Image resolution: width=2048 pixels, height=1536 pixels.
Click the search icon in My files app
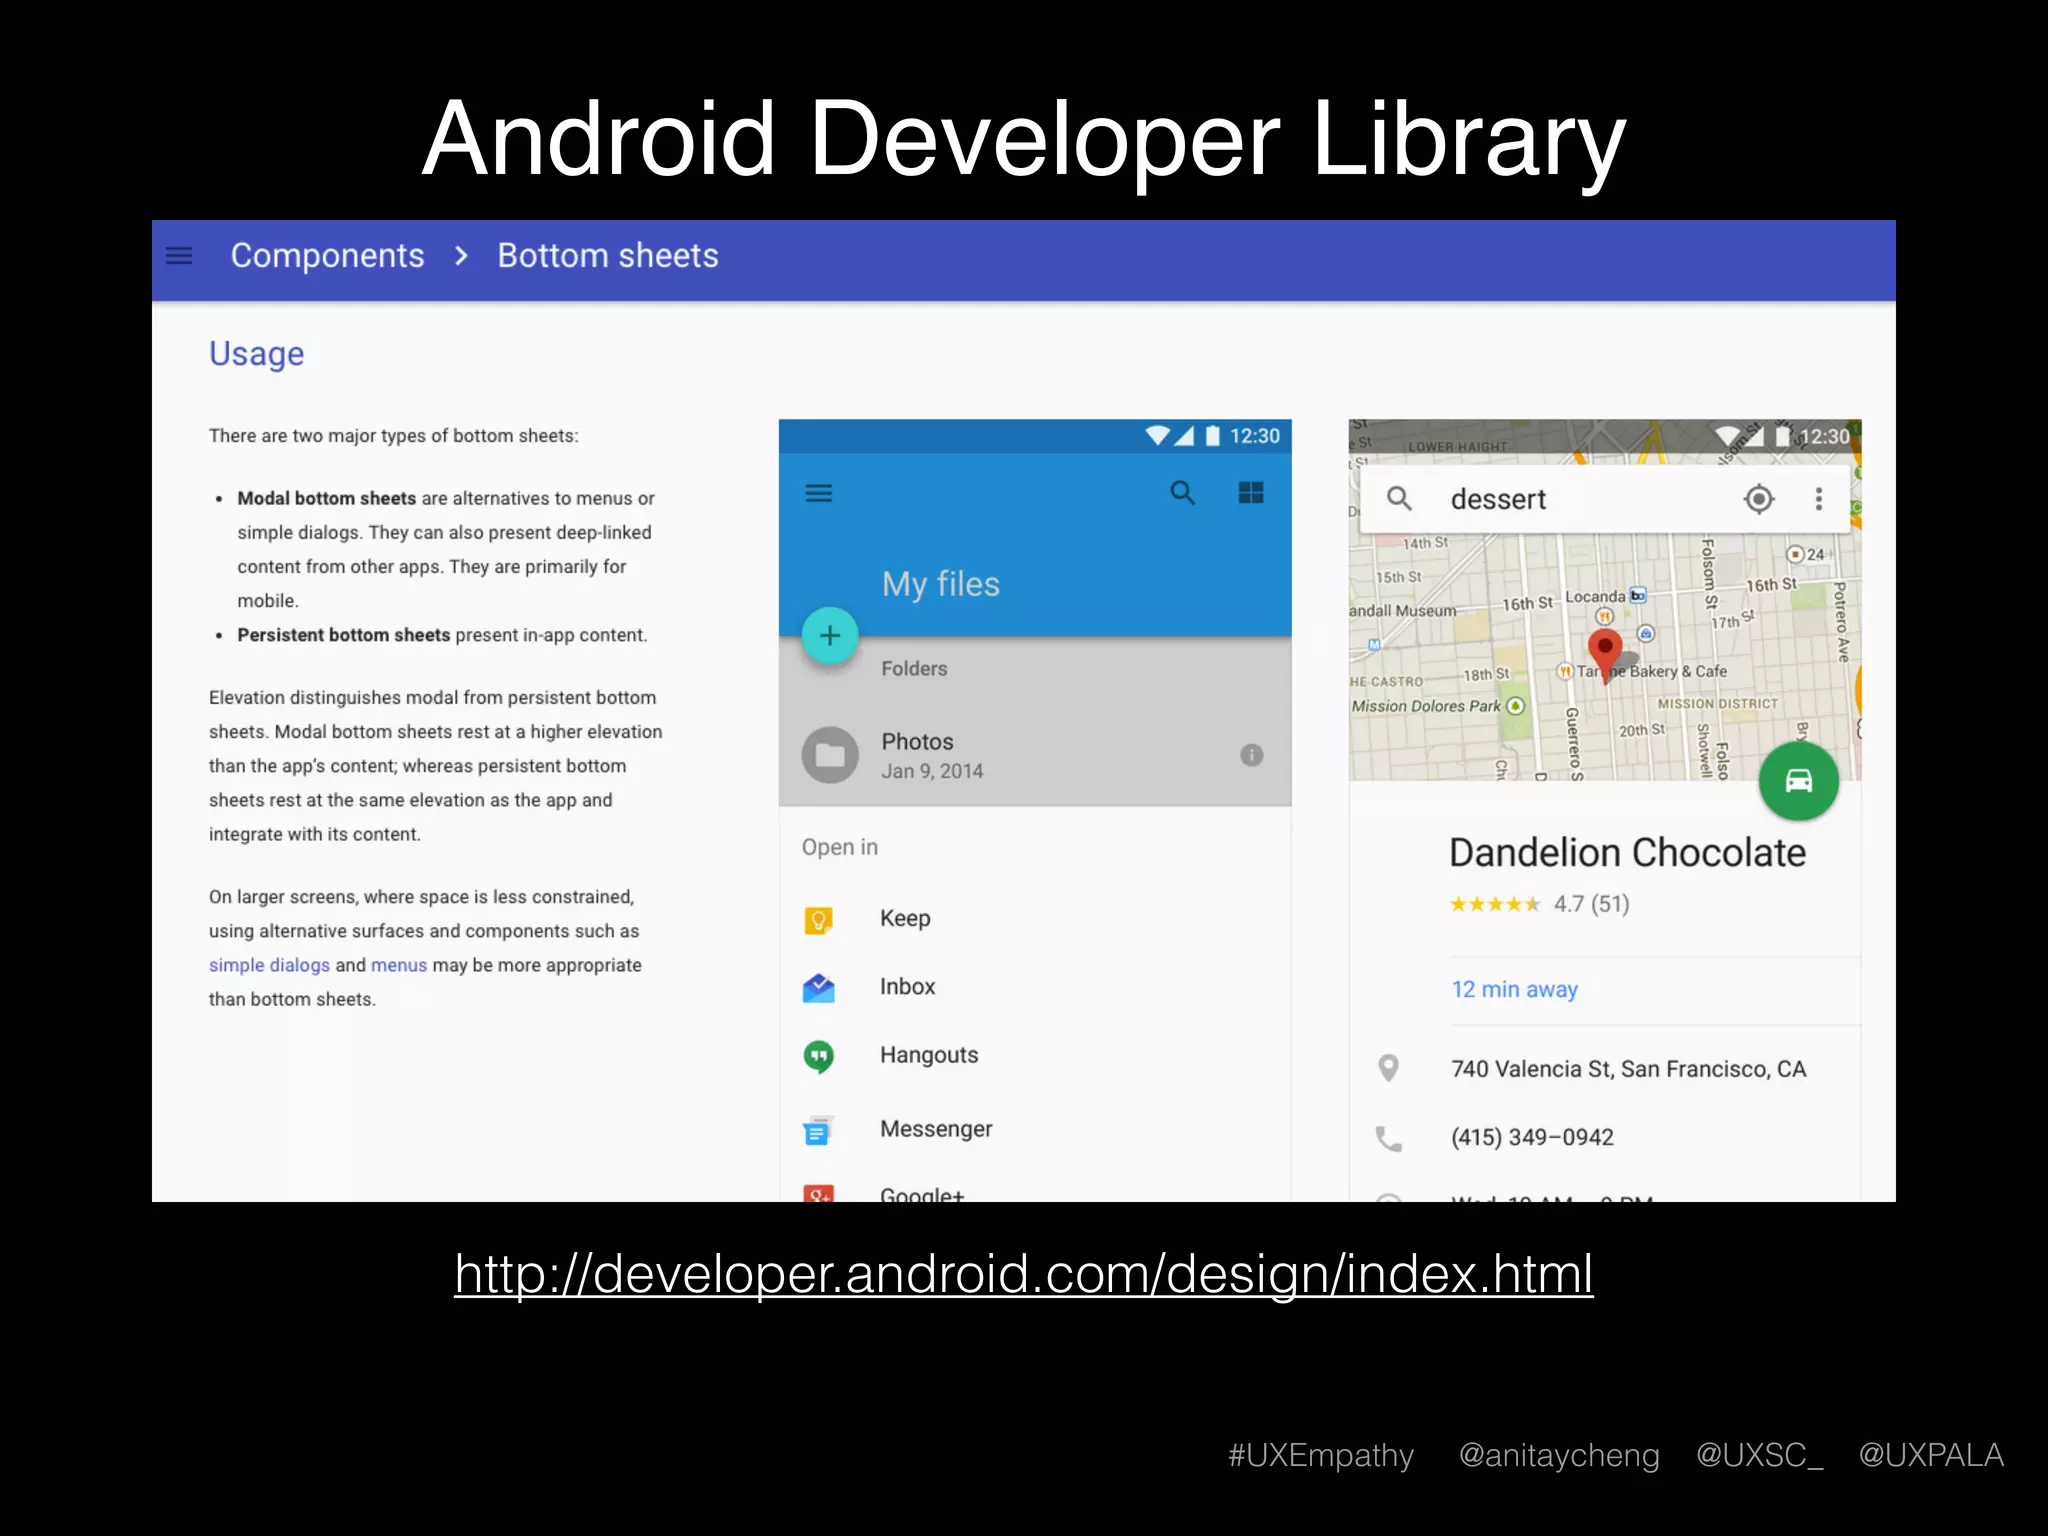click(x=1182, y=493)
